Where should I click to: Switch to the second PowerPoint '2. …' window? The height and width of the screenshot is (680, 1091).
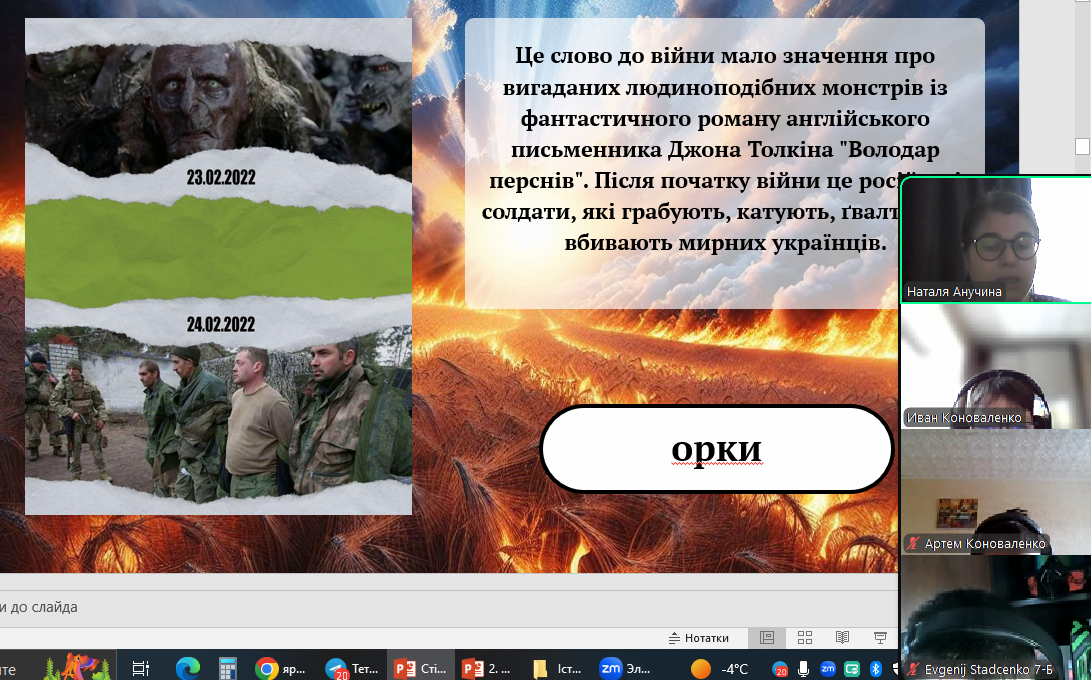486,669
